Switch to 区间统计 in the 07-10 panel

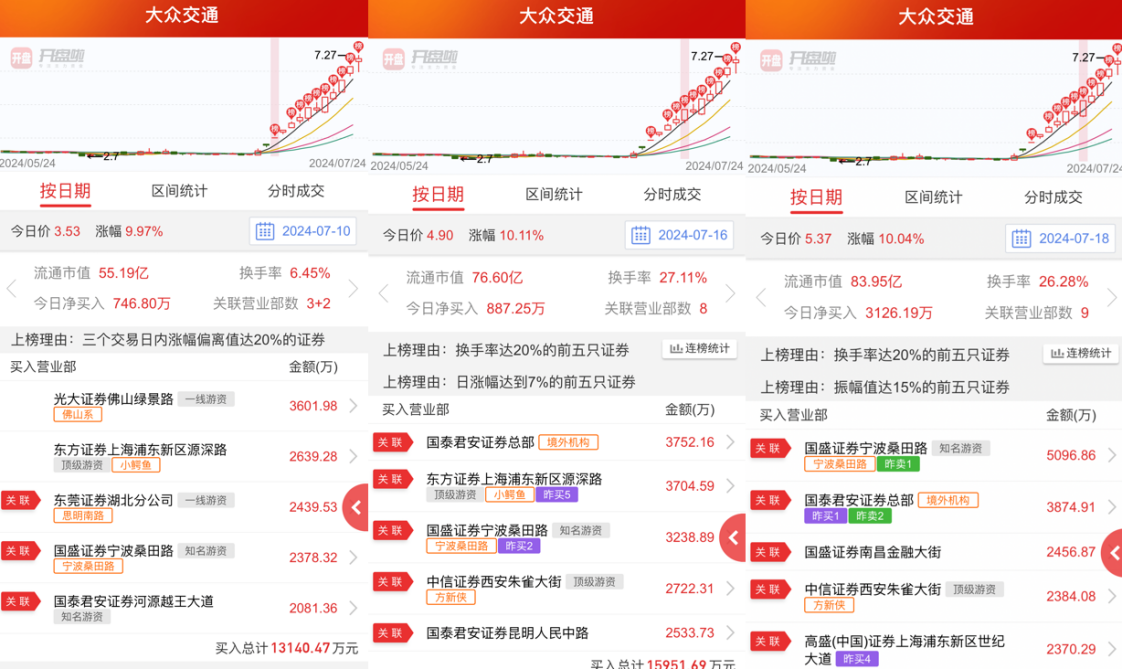180,191
